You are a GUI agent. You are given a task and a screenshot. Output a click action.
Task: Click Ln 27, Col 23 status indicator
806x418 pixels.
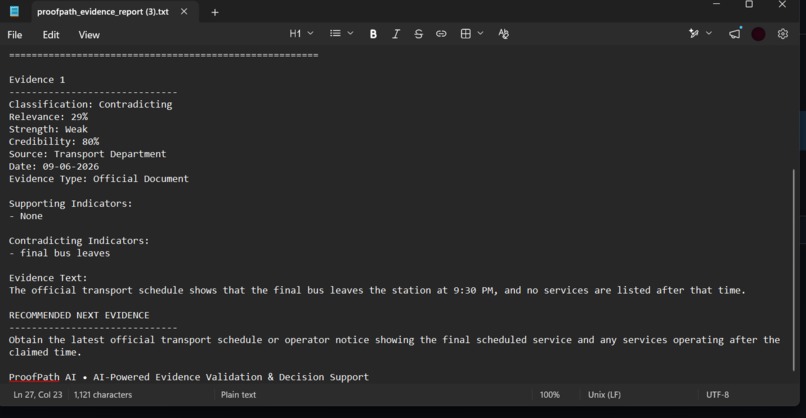coord(38,395)
